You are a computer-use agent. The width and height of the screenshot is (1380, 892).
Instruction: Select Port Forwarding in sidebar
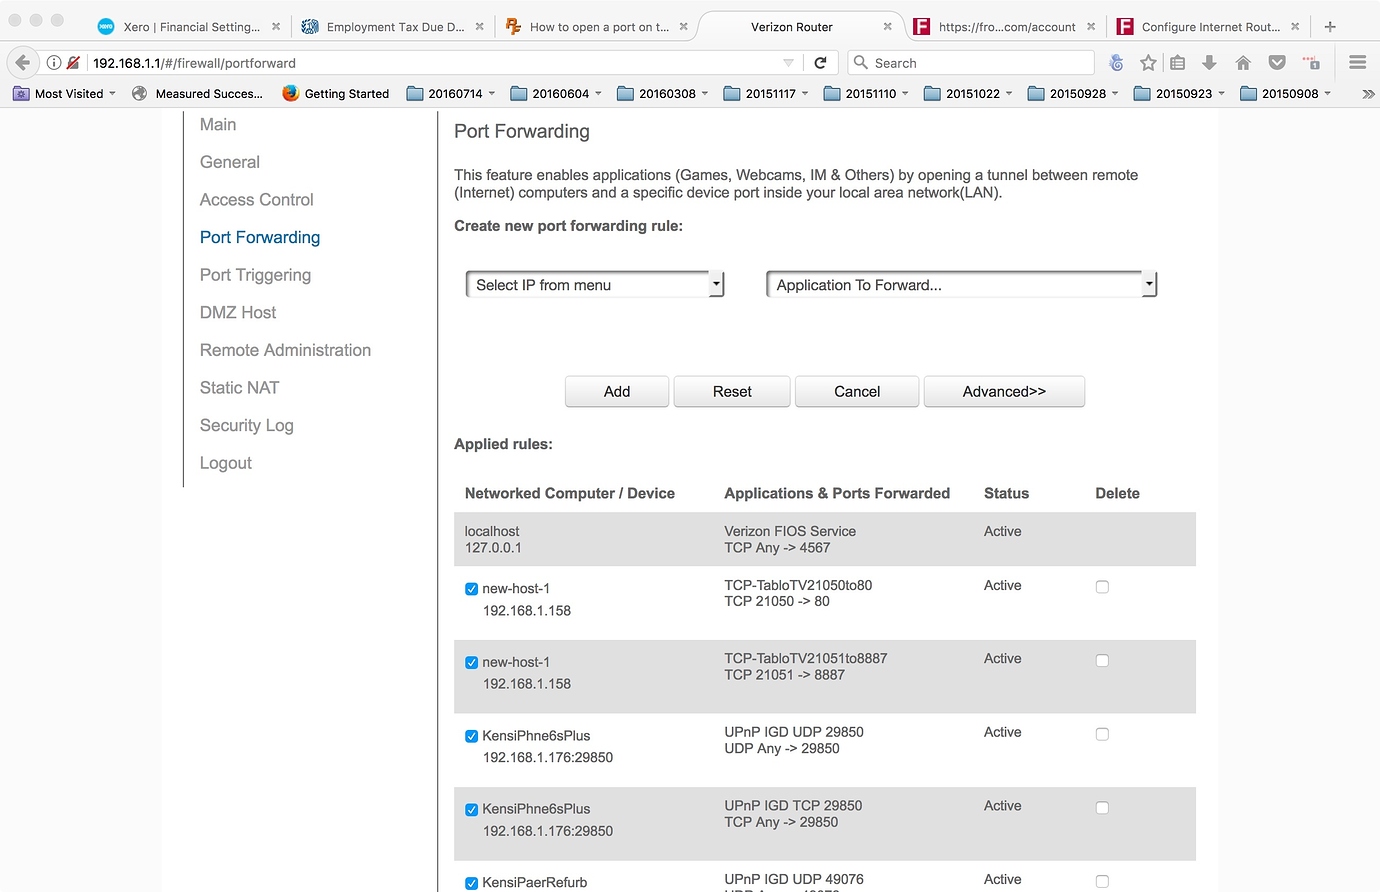click(x=260, y=237)
